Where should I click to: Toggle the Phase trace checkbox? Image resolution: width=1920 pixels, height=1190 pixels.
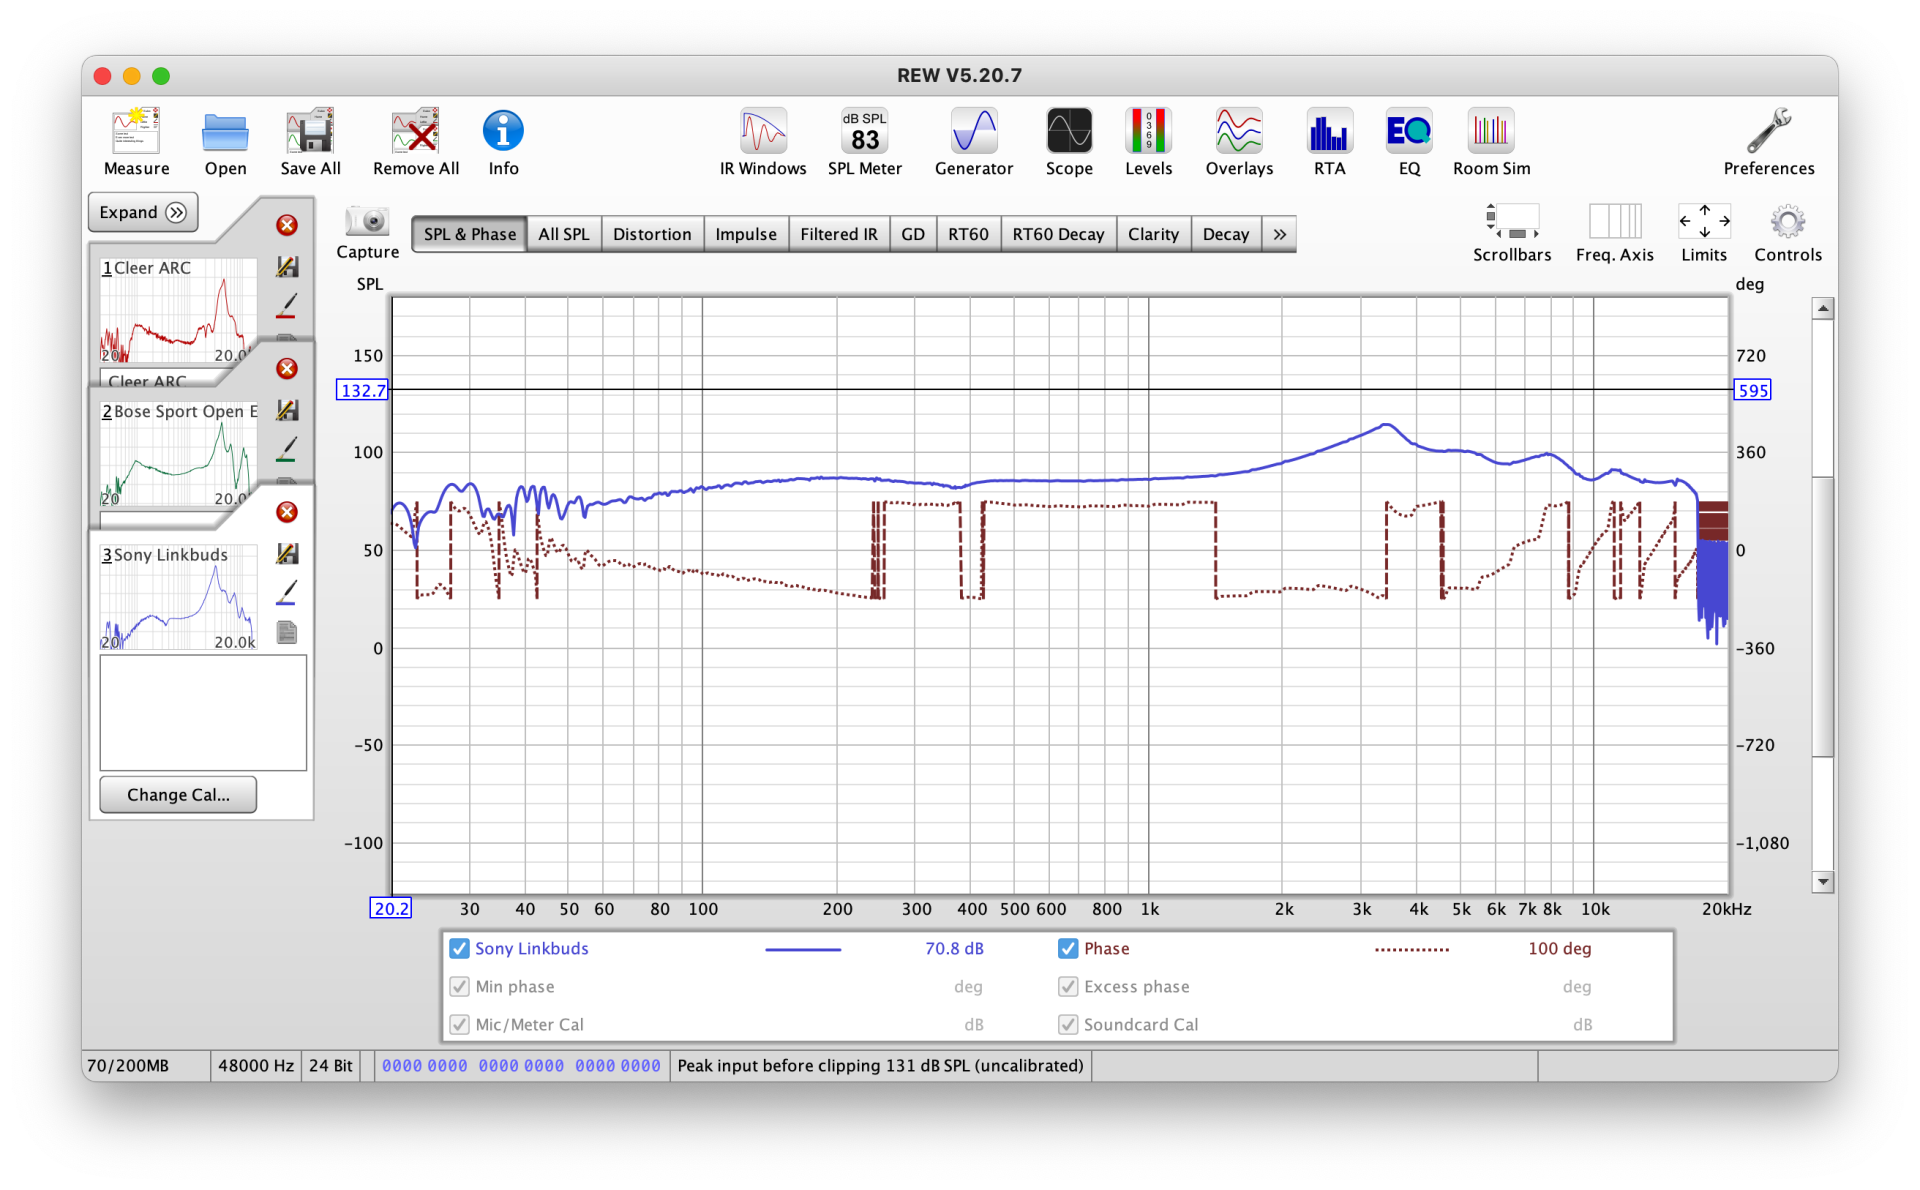tap(1068, 948)
